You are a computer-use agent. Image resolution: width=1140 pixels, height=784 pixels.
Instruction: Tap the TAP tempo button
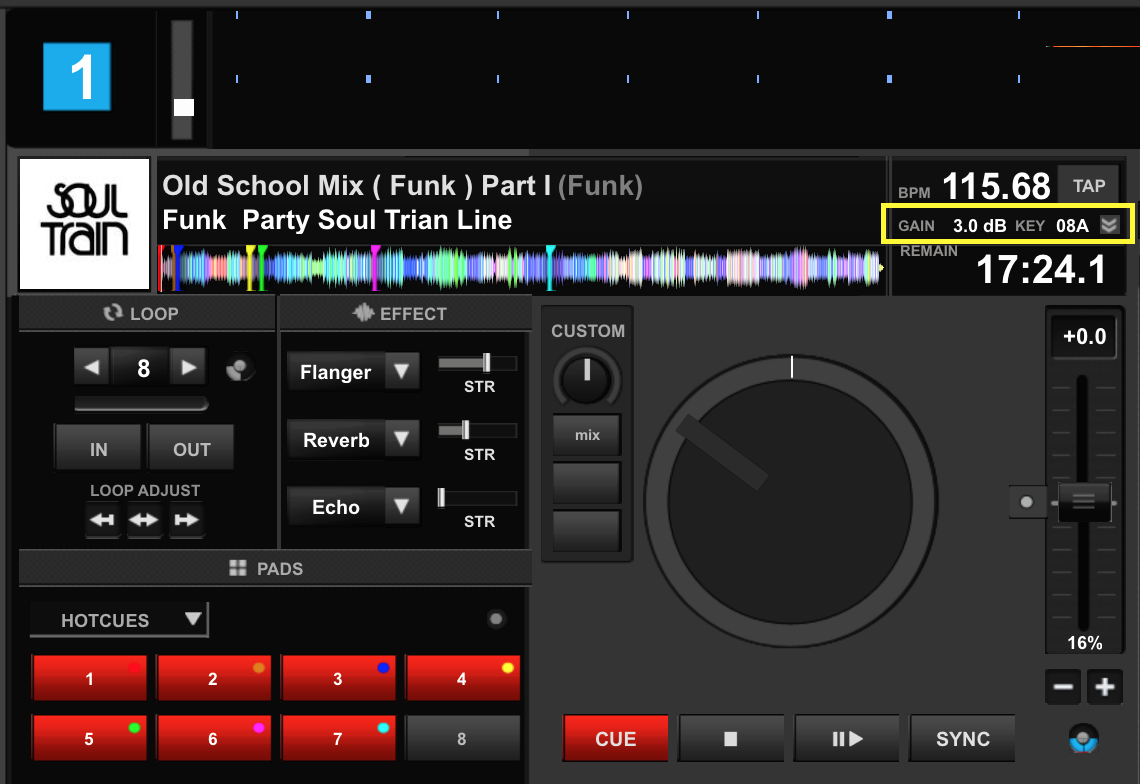tap(1088, 186)
